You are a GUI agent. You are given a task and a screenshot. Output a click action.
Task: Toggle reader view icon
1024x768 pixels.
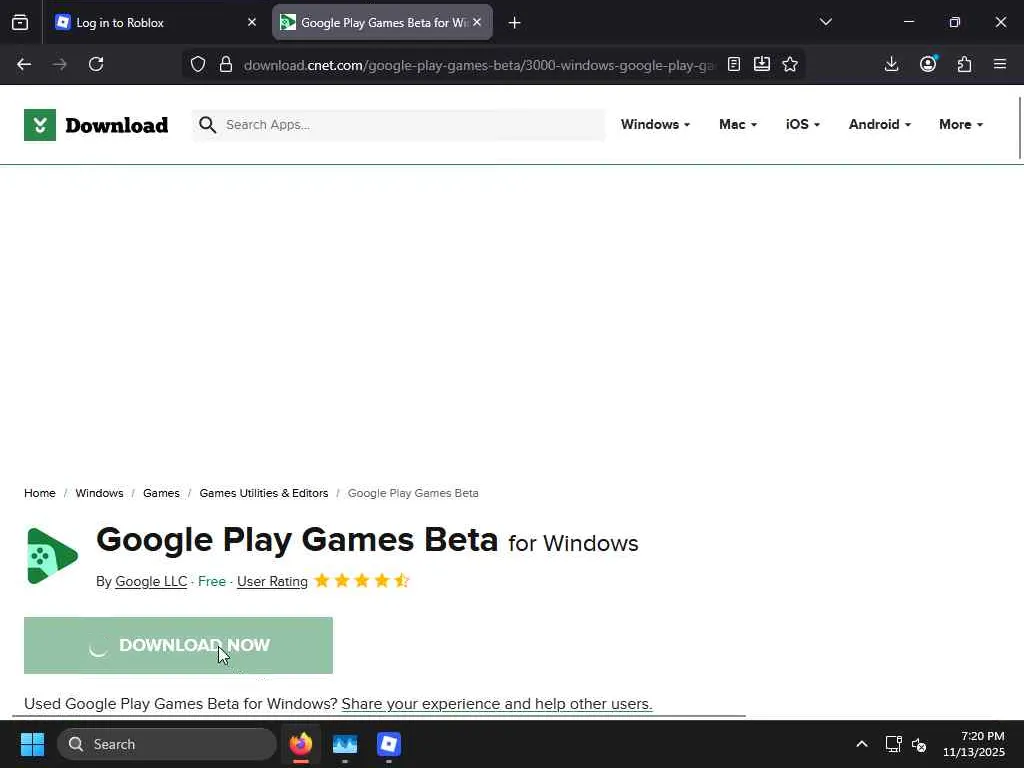734,64
